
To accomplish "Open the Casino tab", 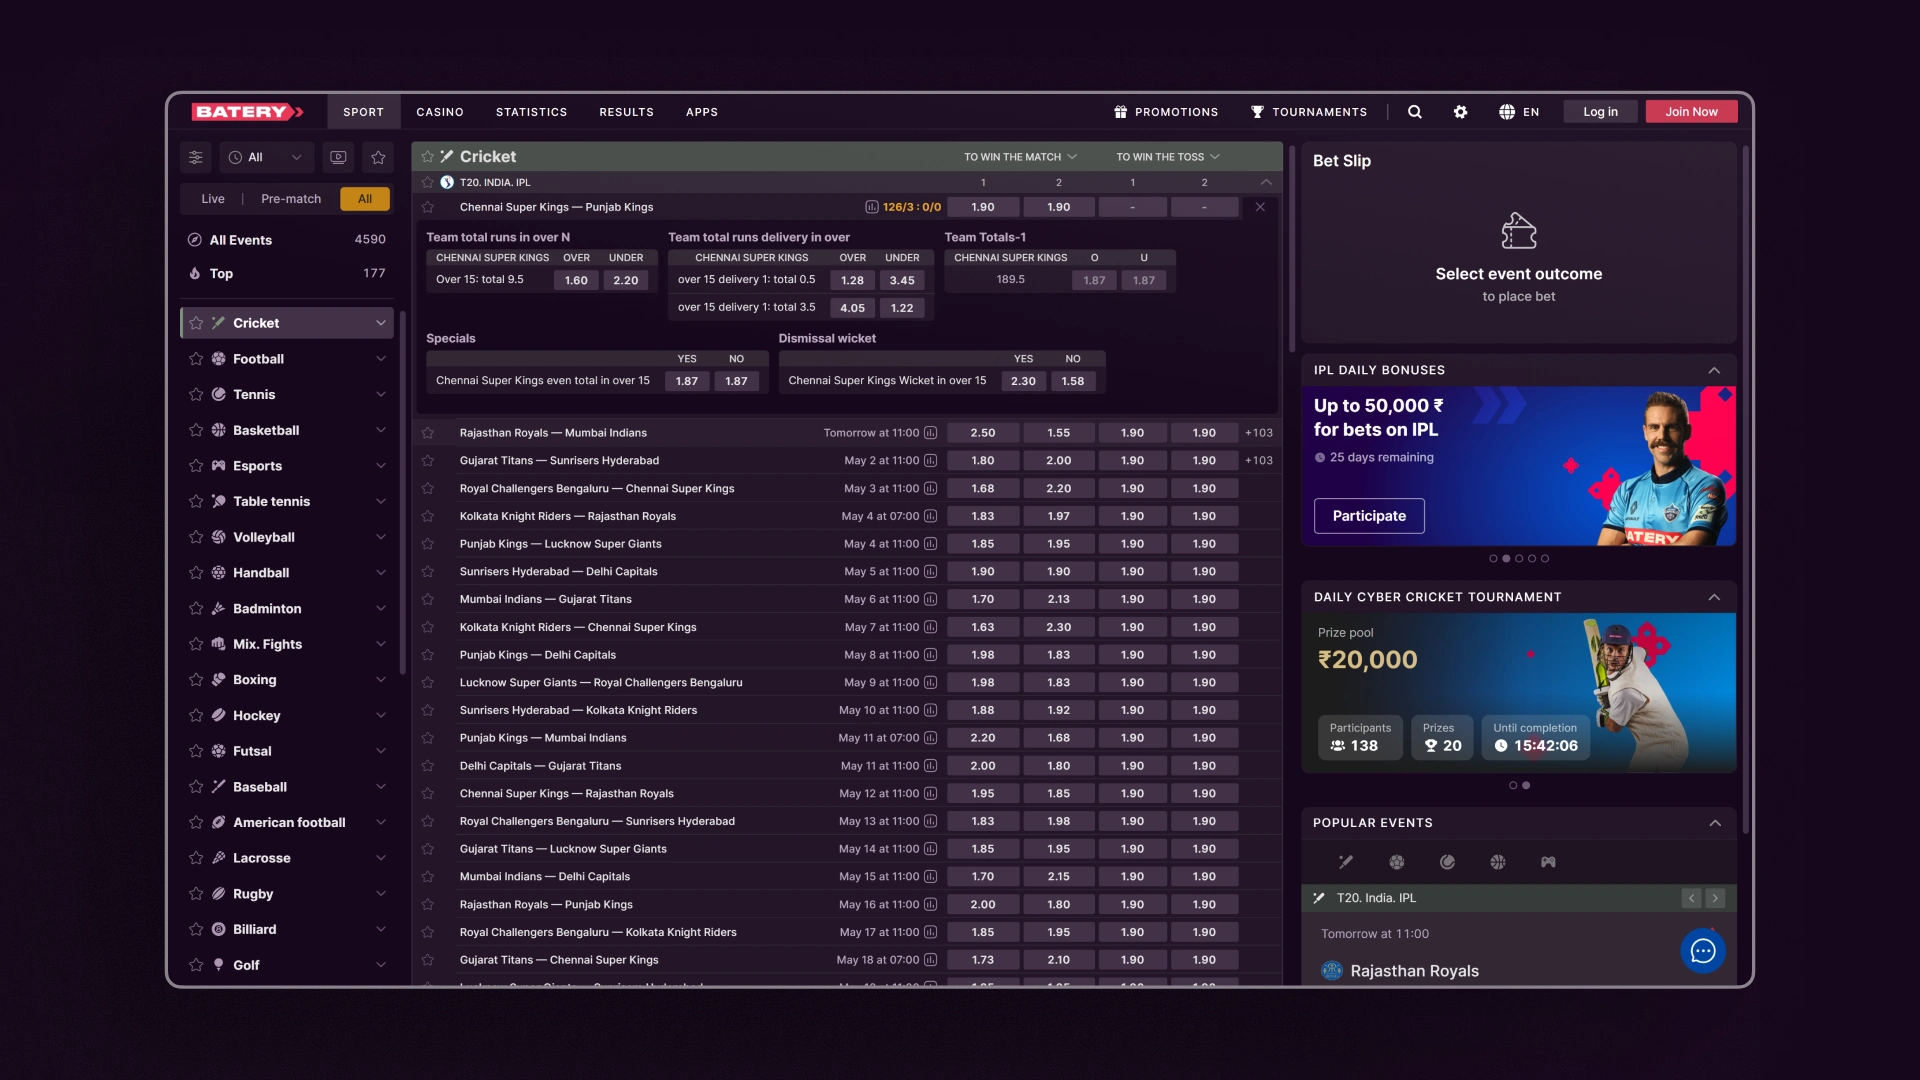I will click(x=440, y=112).
